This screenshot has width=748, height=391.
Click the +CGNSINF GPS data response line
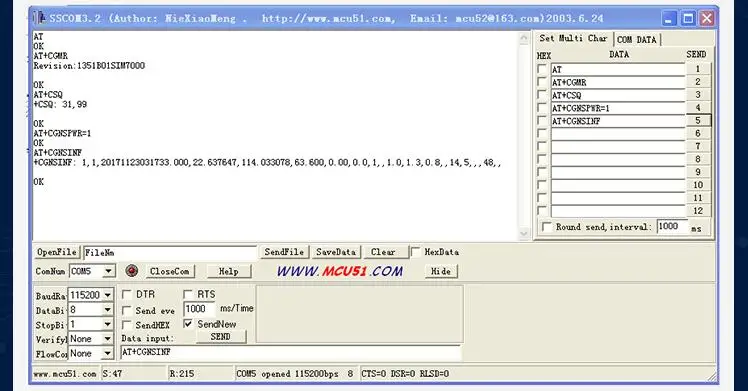pos(267,162)
